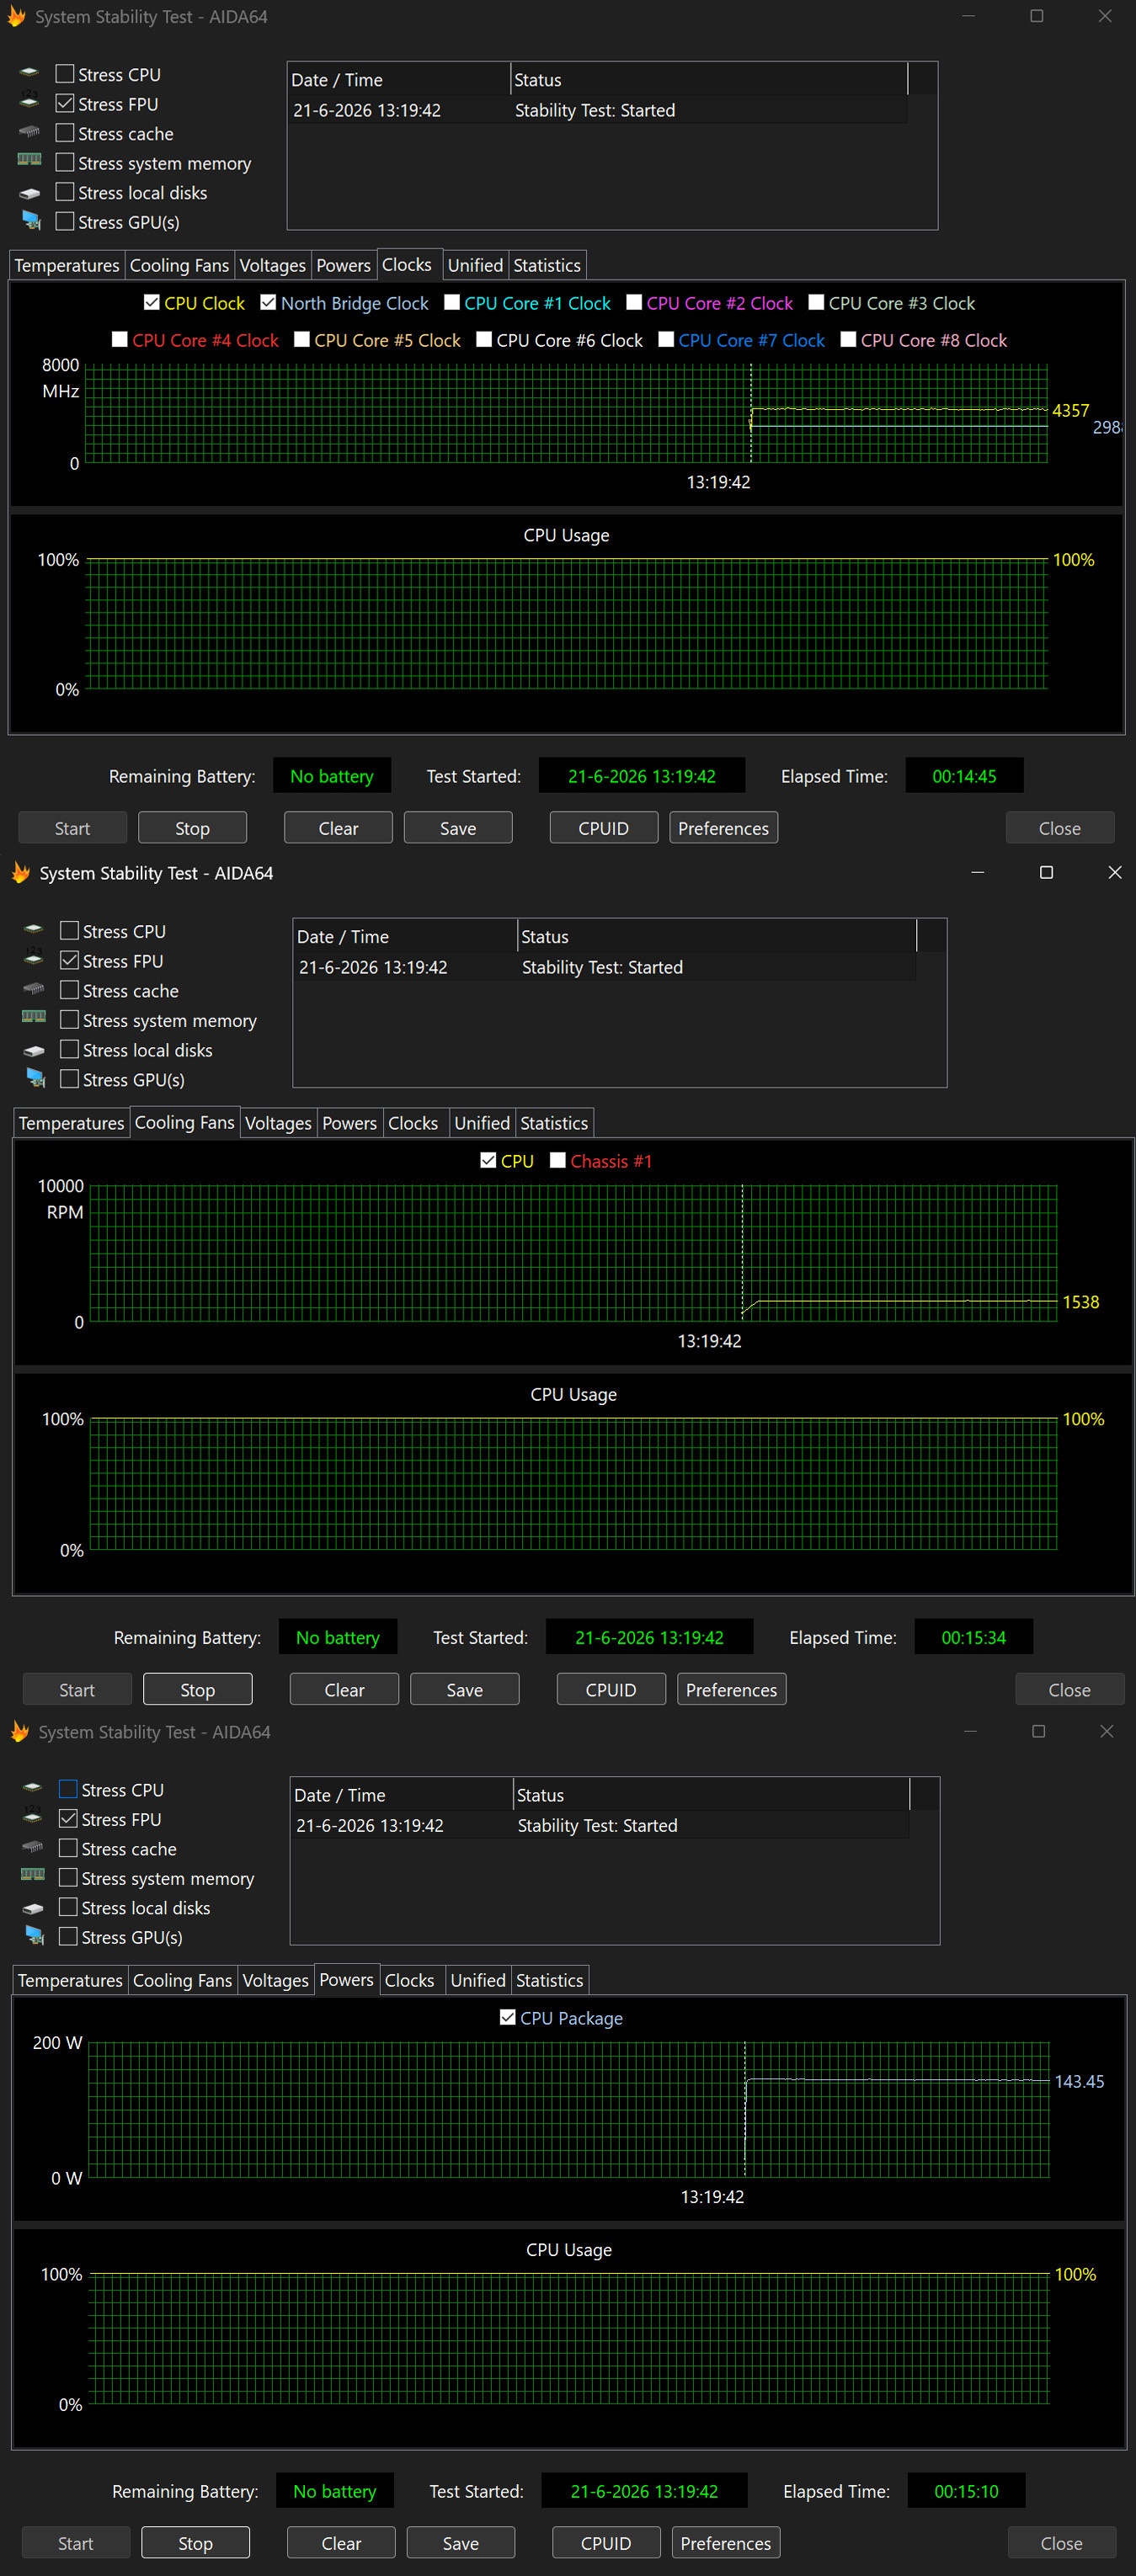Viewport: 1136px width, 2576px height.
Task: Enable the CPU Core #2 Clock checkbox
Action: [x=634, y=302]
